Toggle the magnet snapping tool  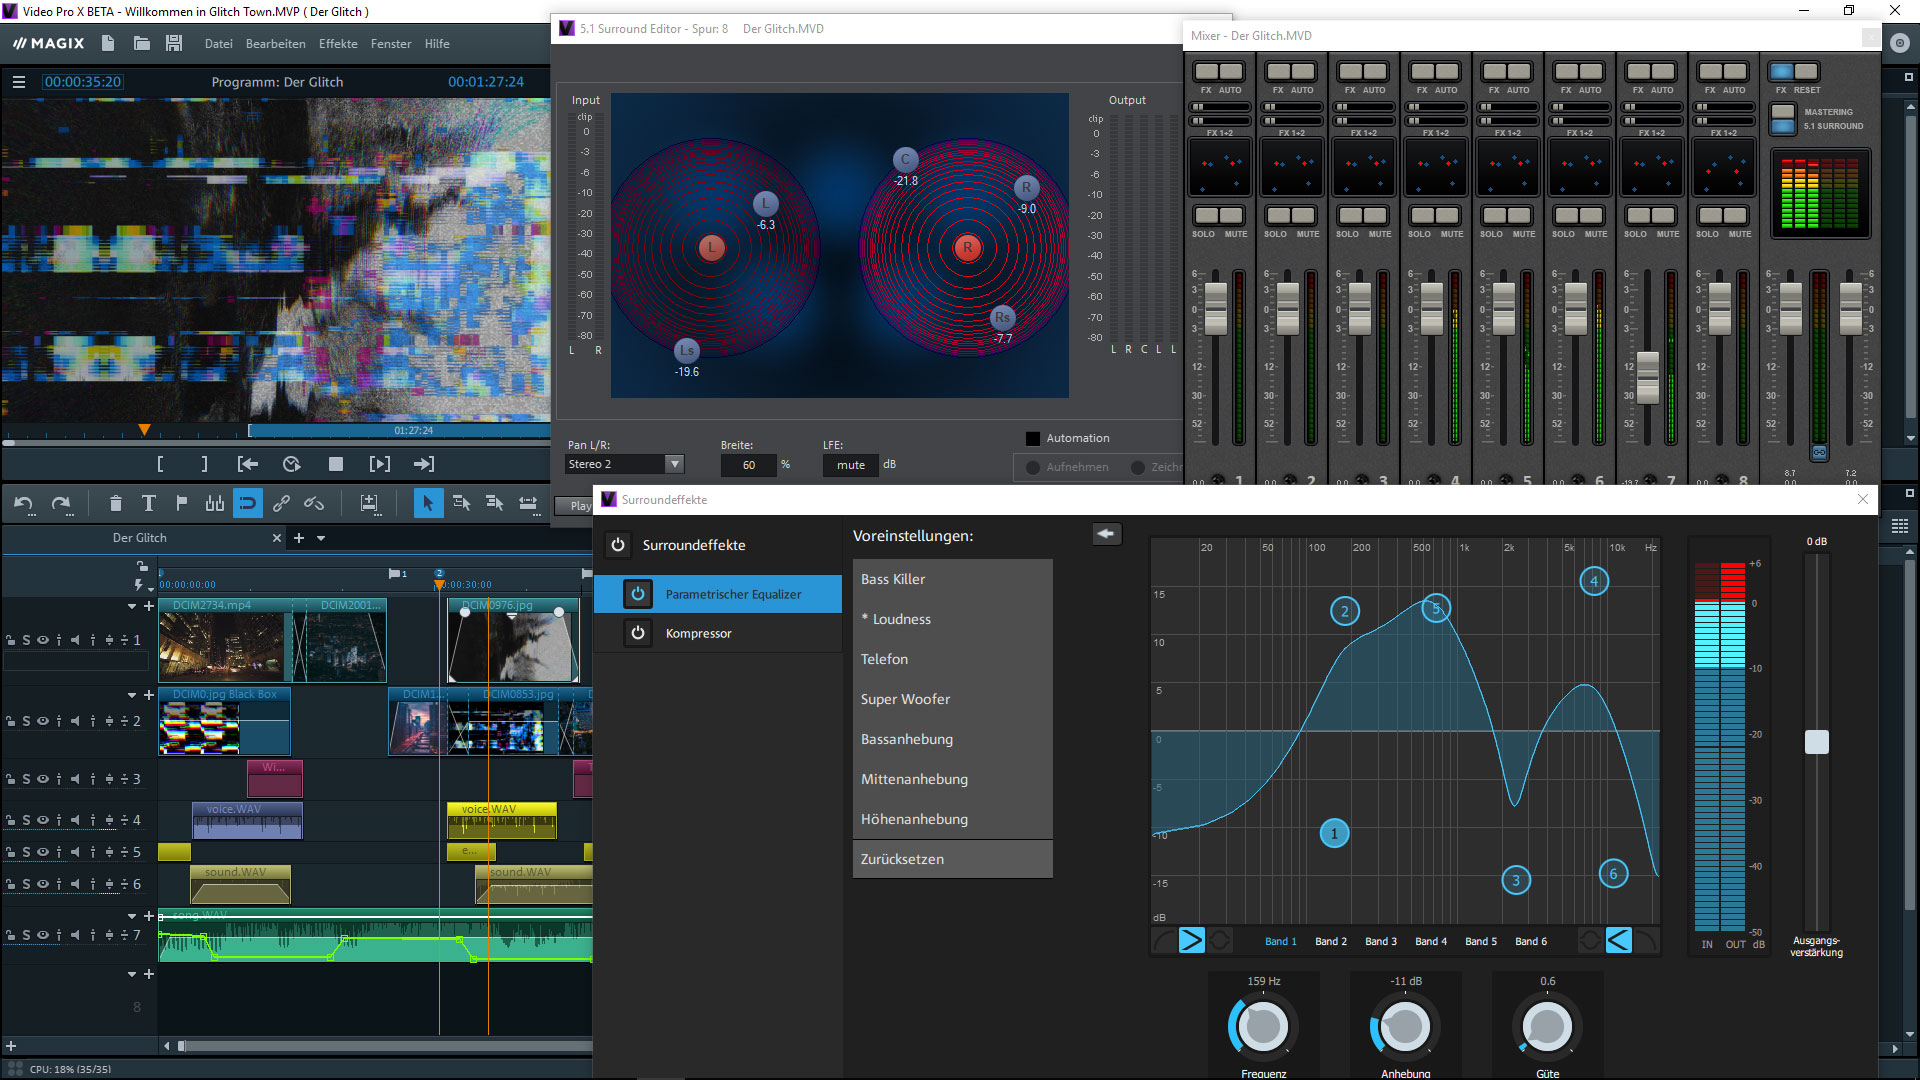coord(247,503)
